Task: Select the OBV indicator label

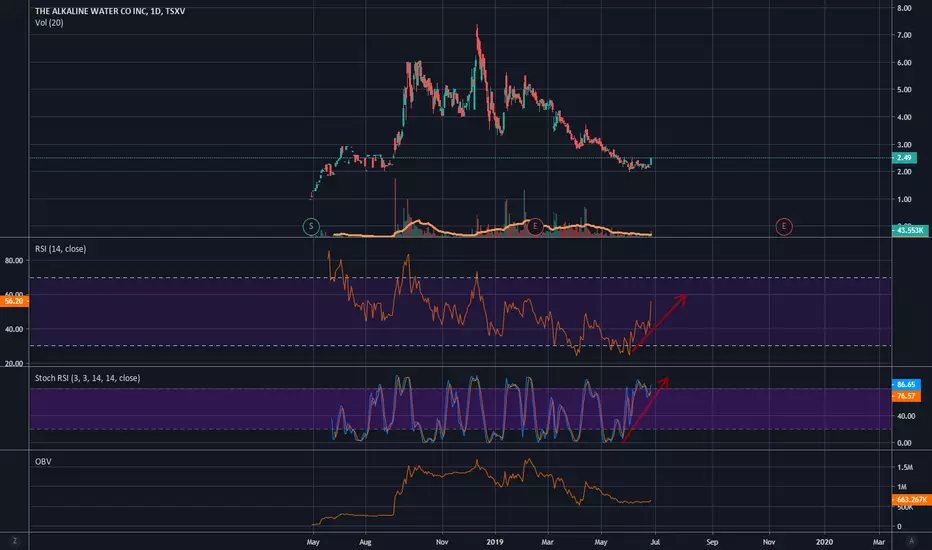Action: (x=43, y=461)
